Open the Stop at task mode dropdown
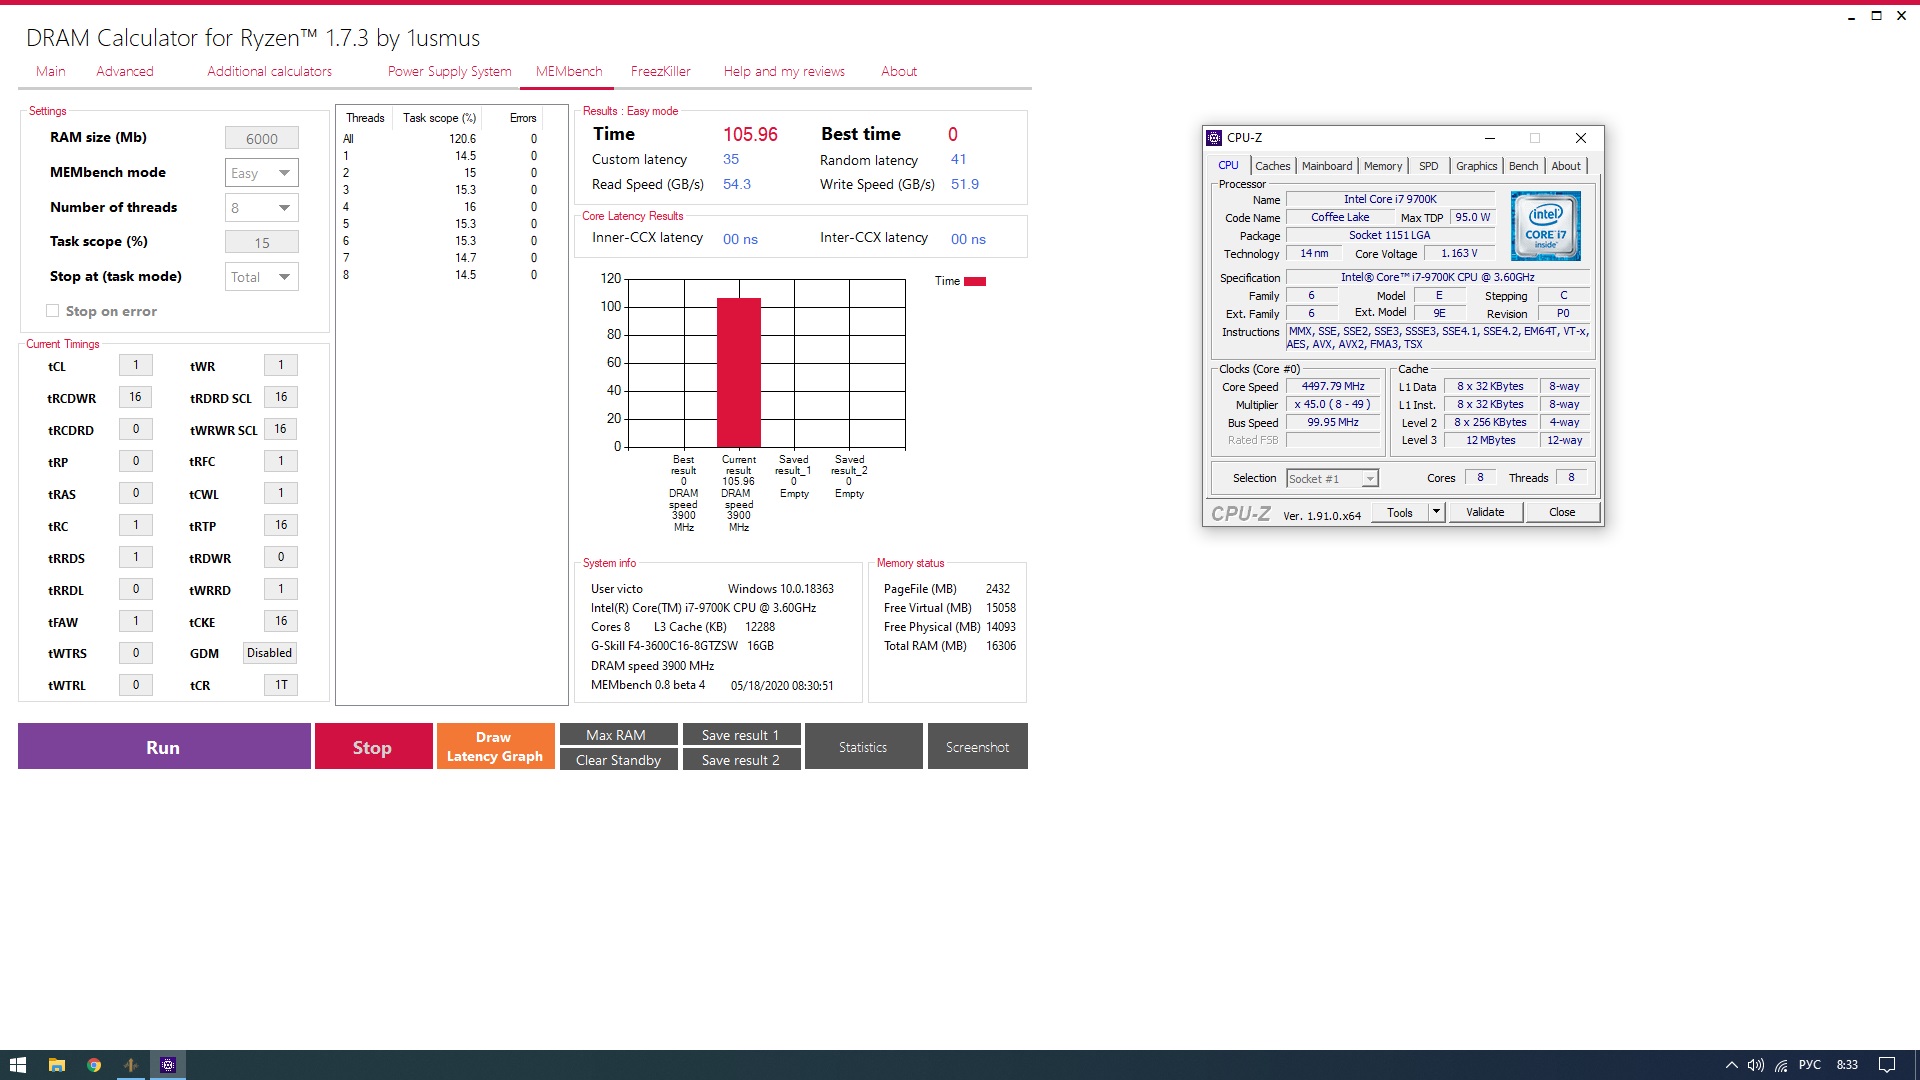The height and width of the screenshot is (1080, 1920). pyautogui.click(x=261, y=277)
